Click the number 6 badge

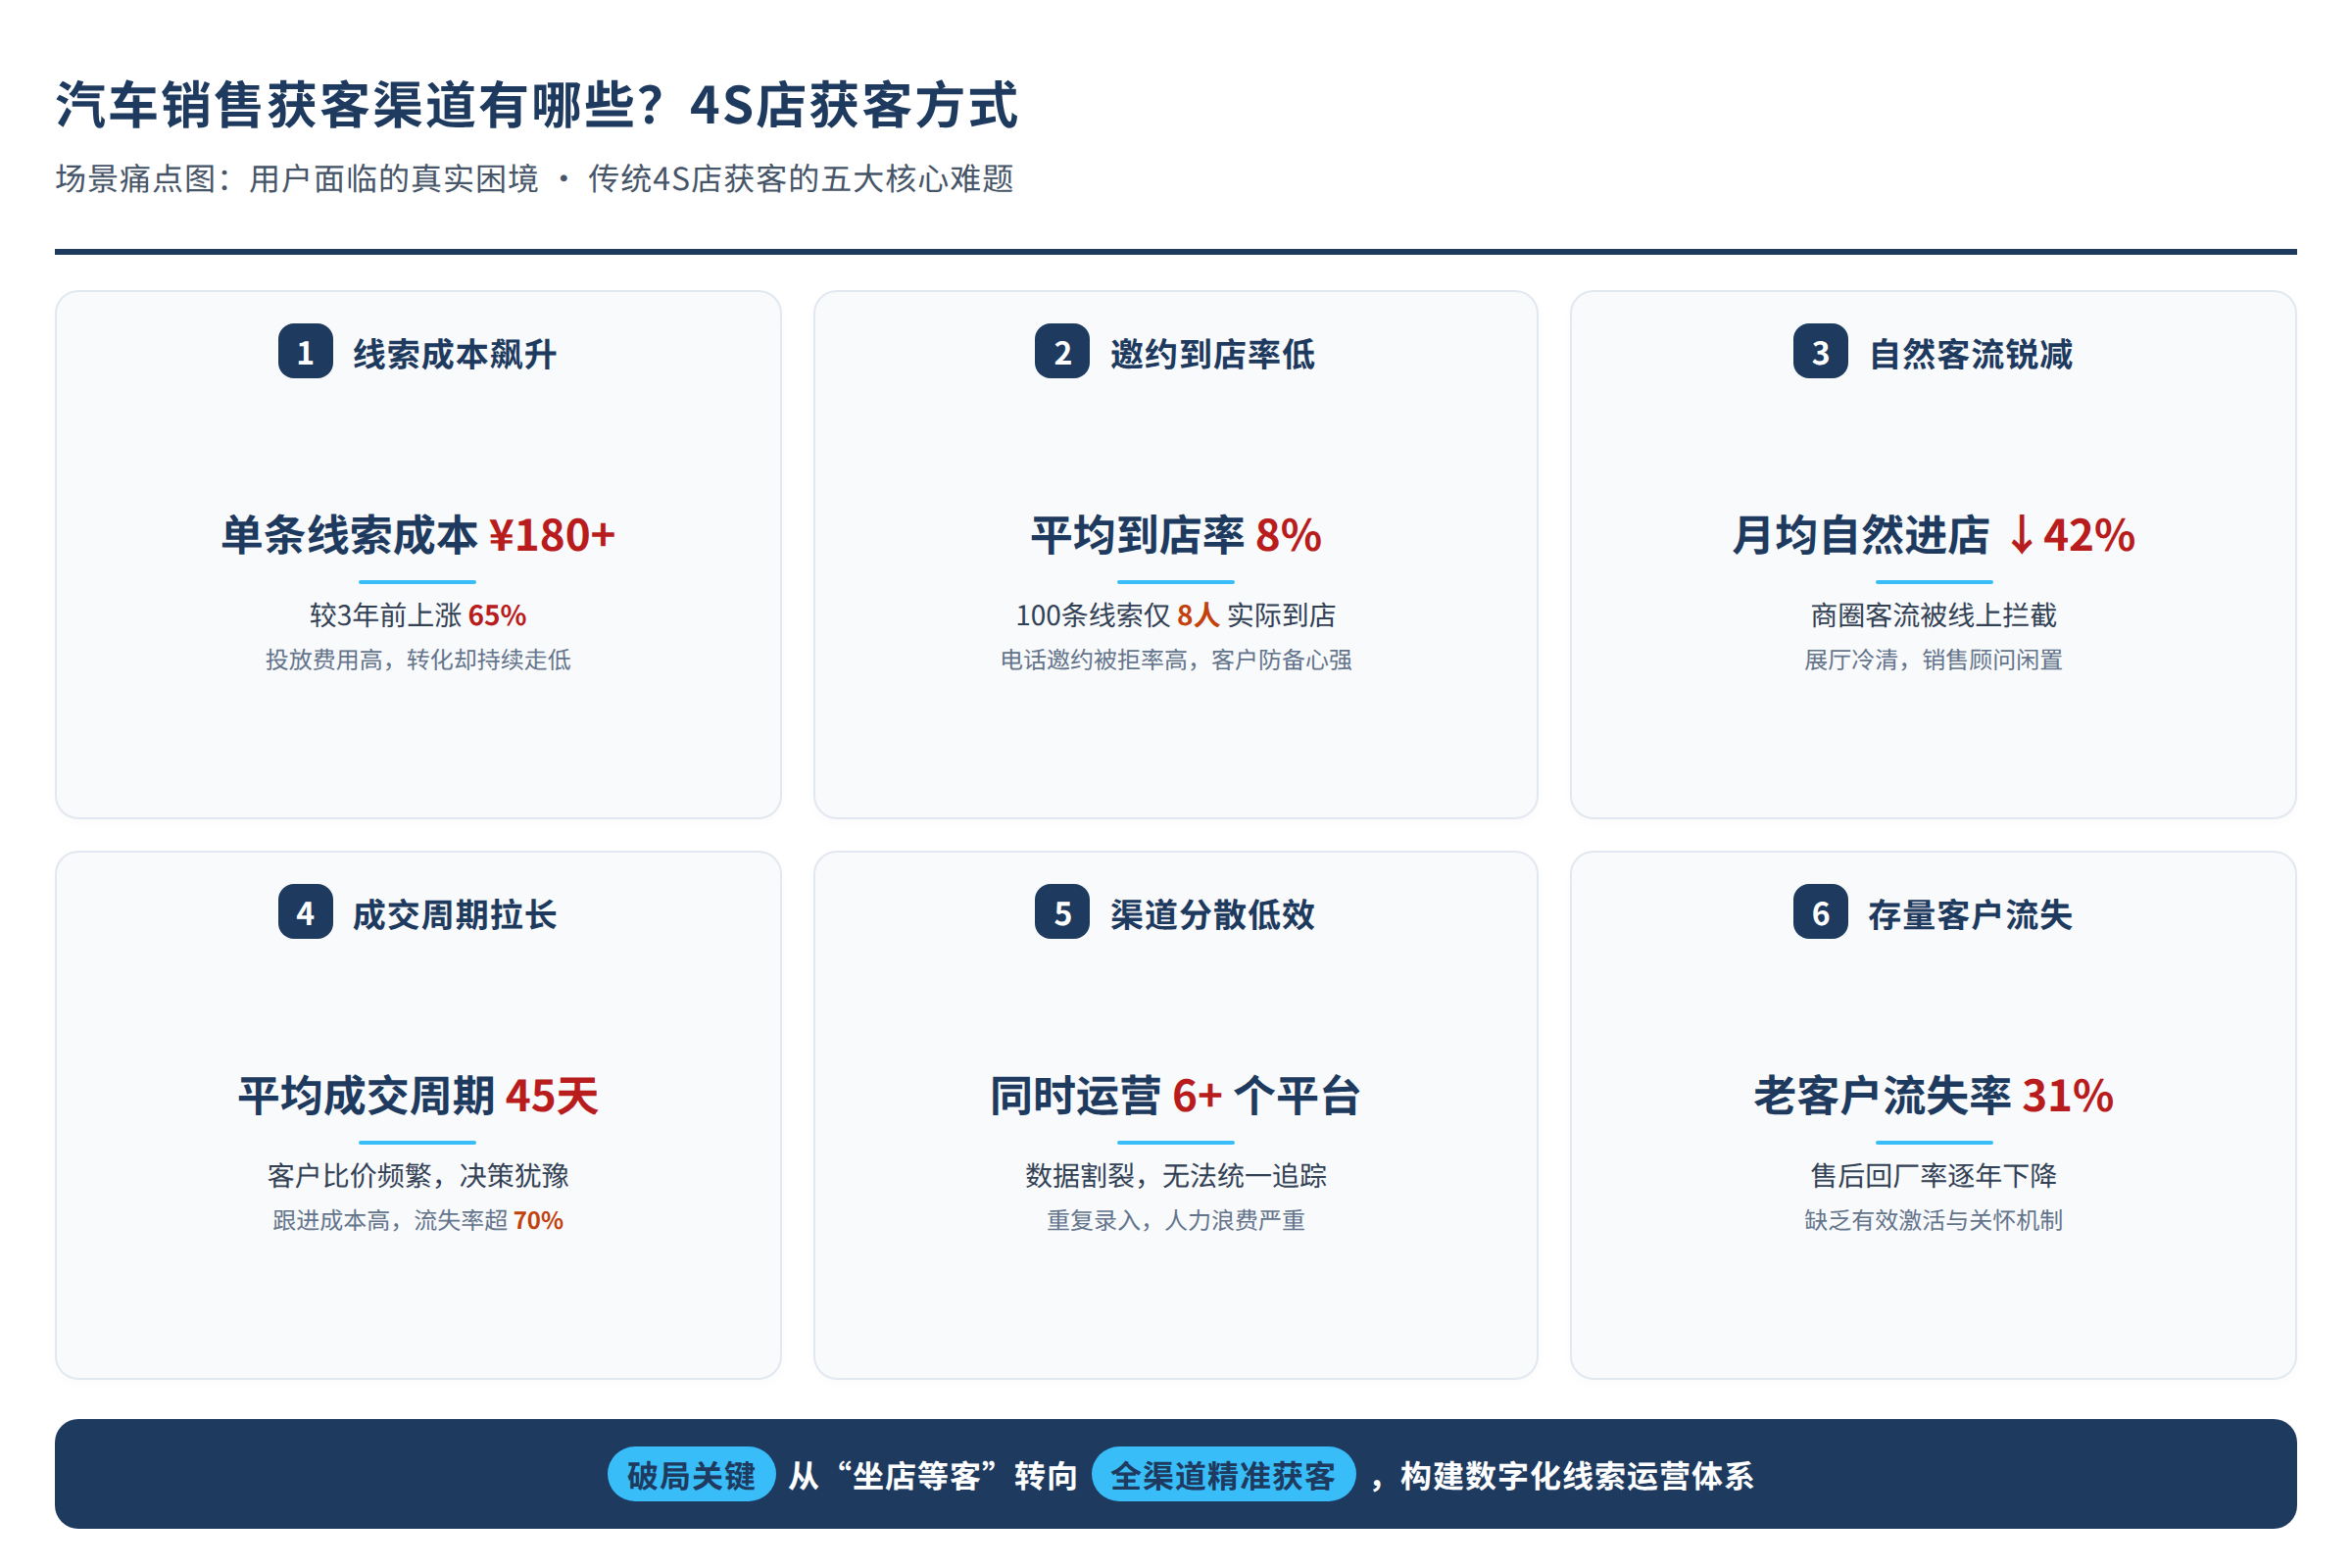pyautogui.click(x=1820, y=912)
